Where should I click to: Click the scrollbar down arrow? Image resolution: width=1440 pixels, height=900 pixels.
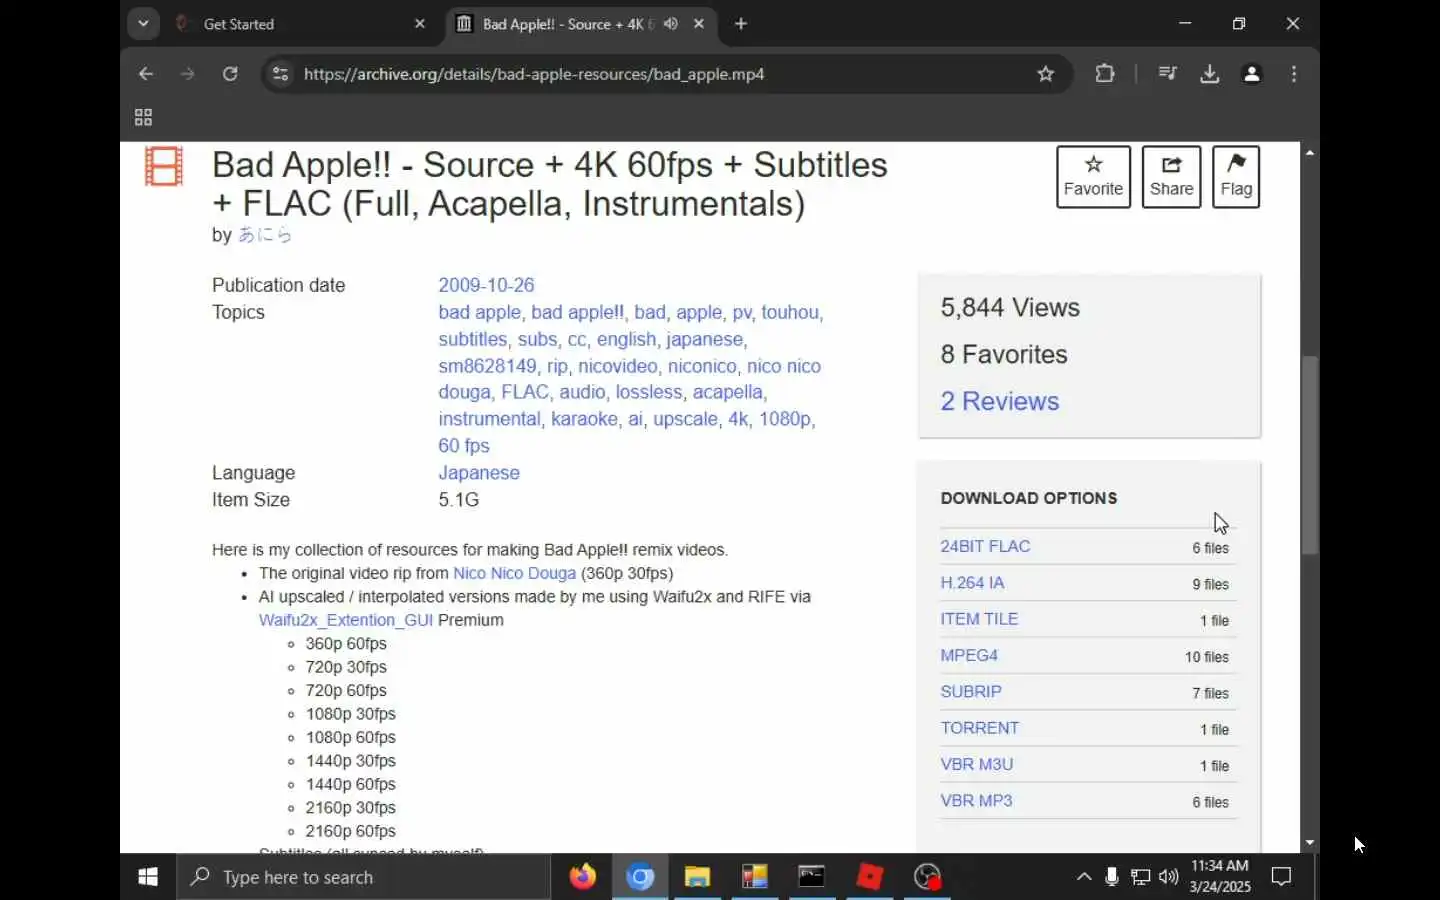(x=1310, y=843)
